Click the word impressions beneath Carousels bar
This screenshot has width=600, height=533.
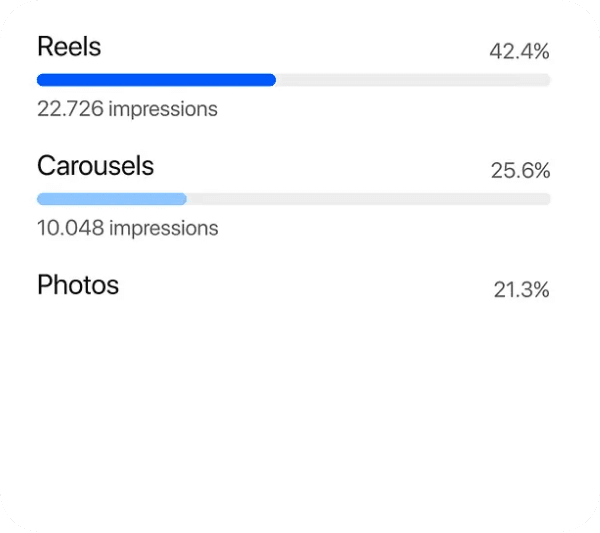[163, 228]
